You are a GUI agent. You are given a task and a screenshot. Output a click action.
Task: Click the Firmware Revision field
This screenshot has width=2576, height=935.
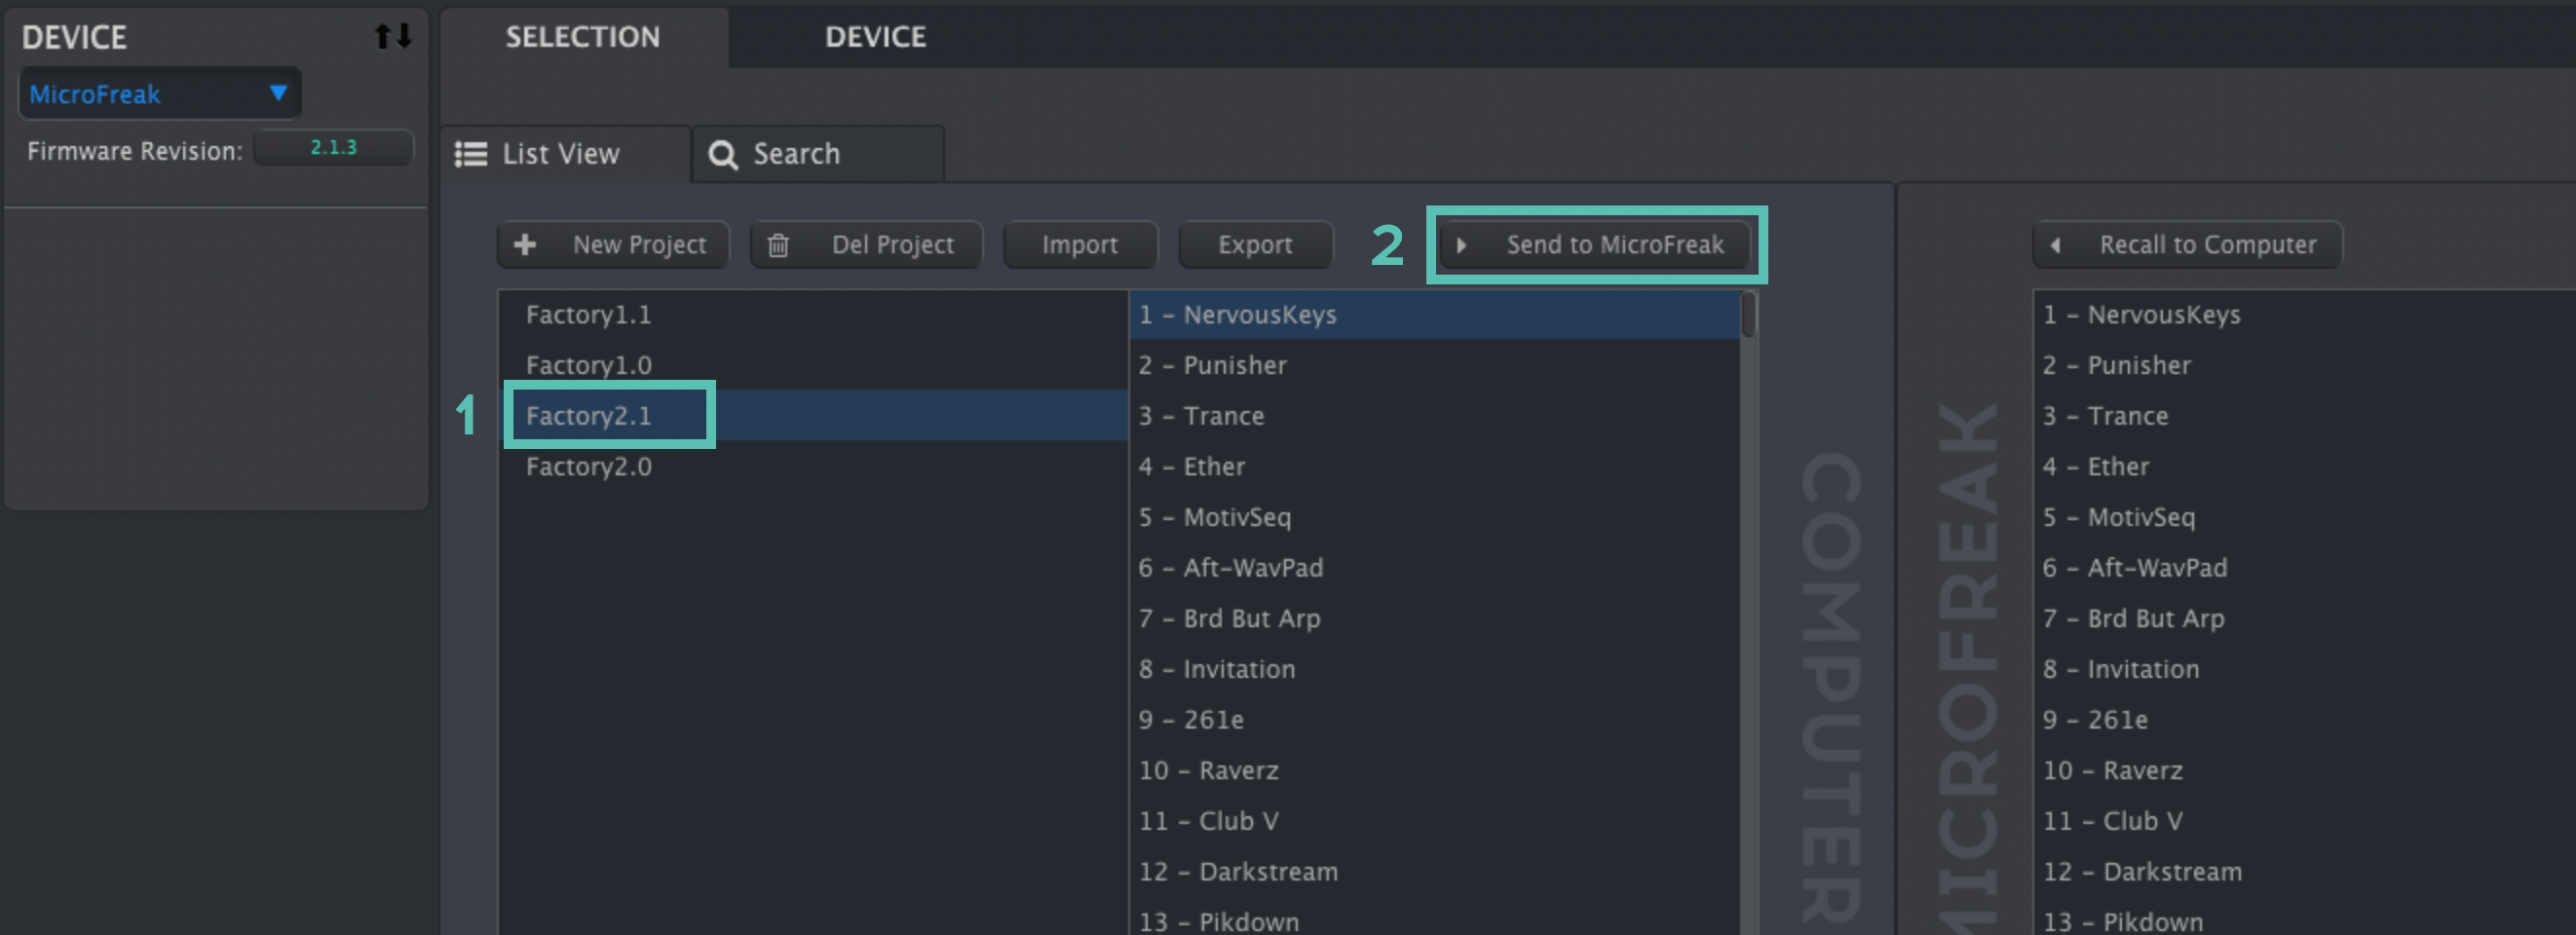tap(333, 148)
